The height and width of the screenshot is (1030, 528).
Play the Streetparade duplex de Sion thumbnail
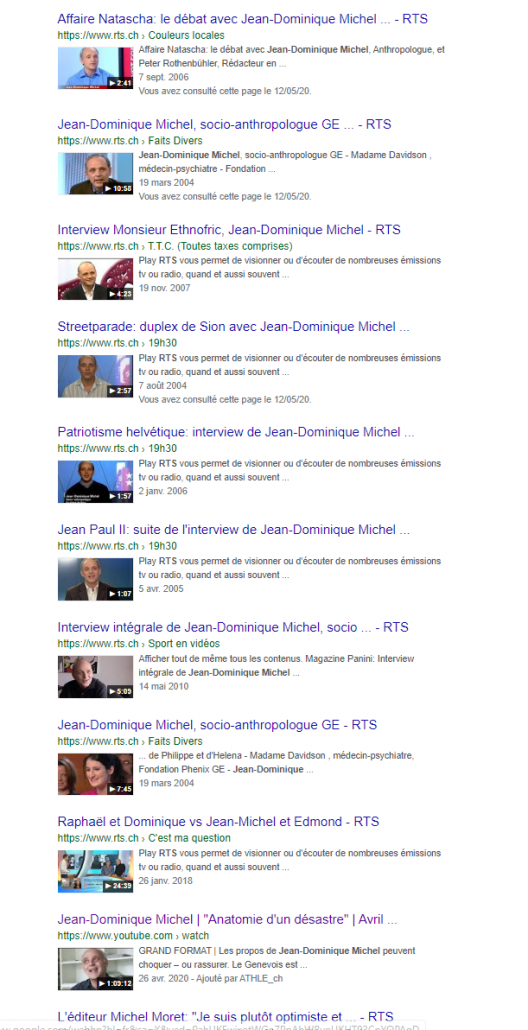pos(95,376)
